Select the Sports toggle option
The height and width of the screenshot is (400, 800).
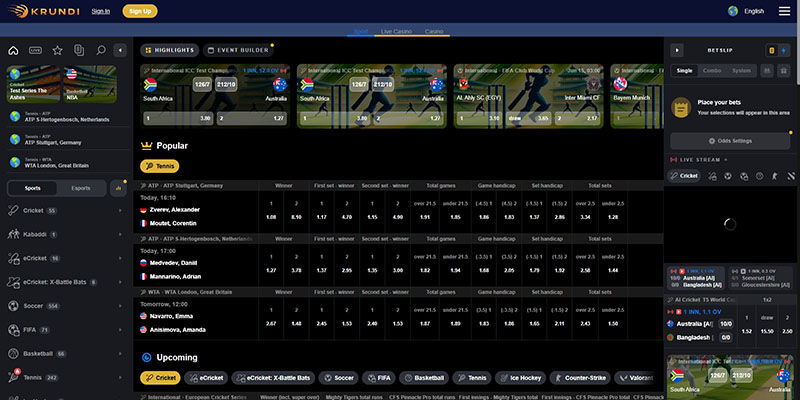[33, 188]
